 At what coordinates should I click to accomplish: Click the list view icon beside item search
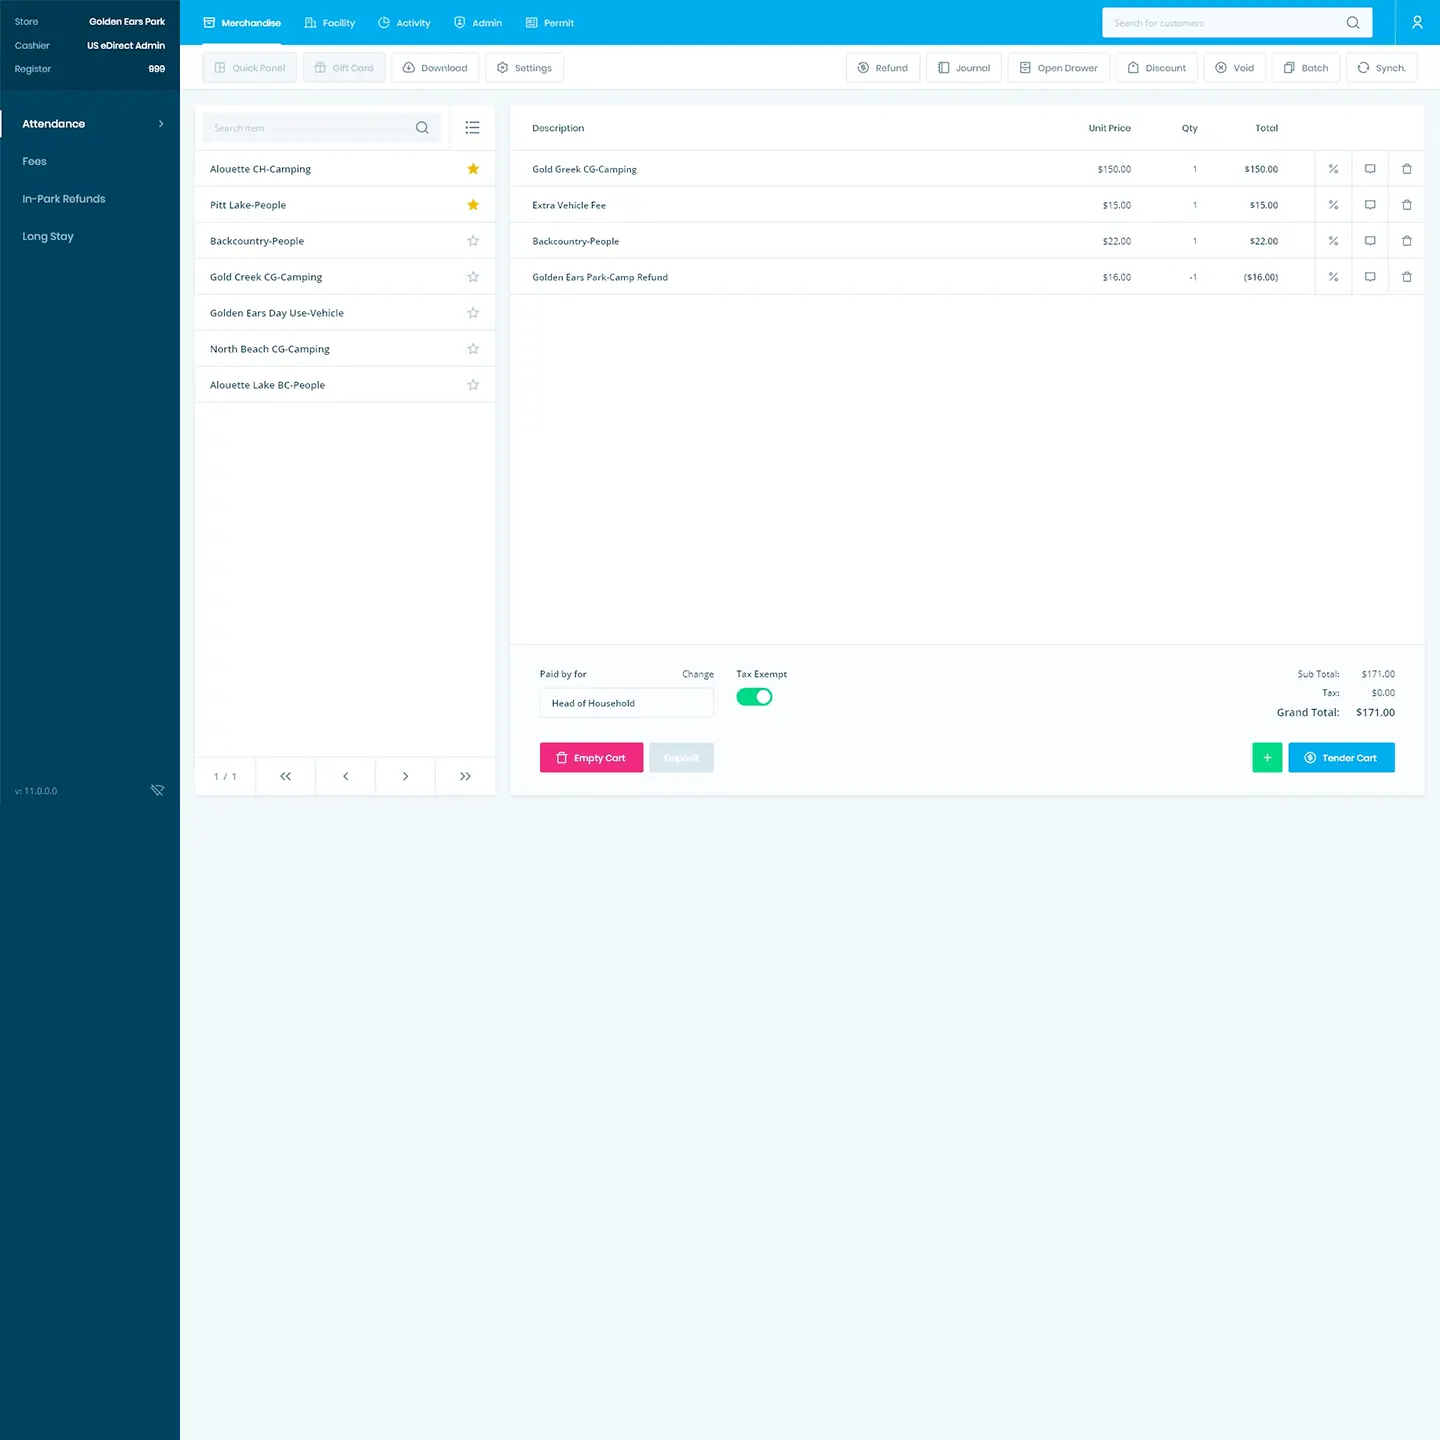pos(472,128)
